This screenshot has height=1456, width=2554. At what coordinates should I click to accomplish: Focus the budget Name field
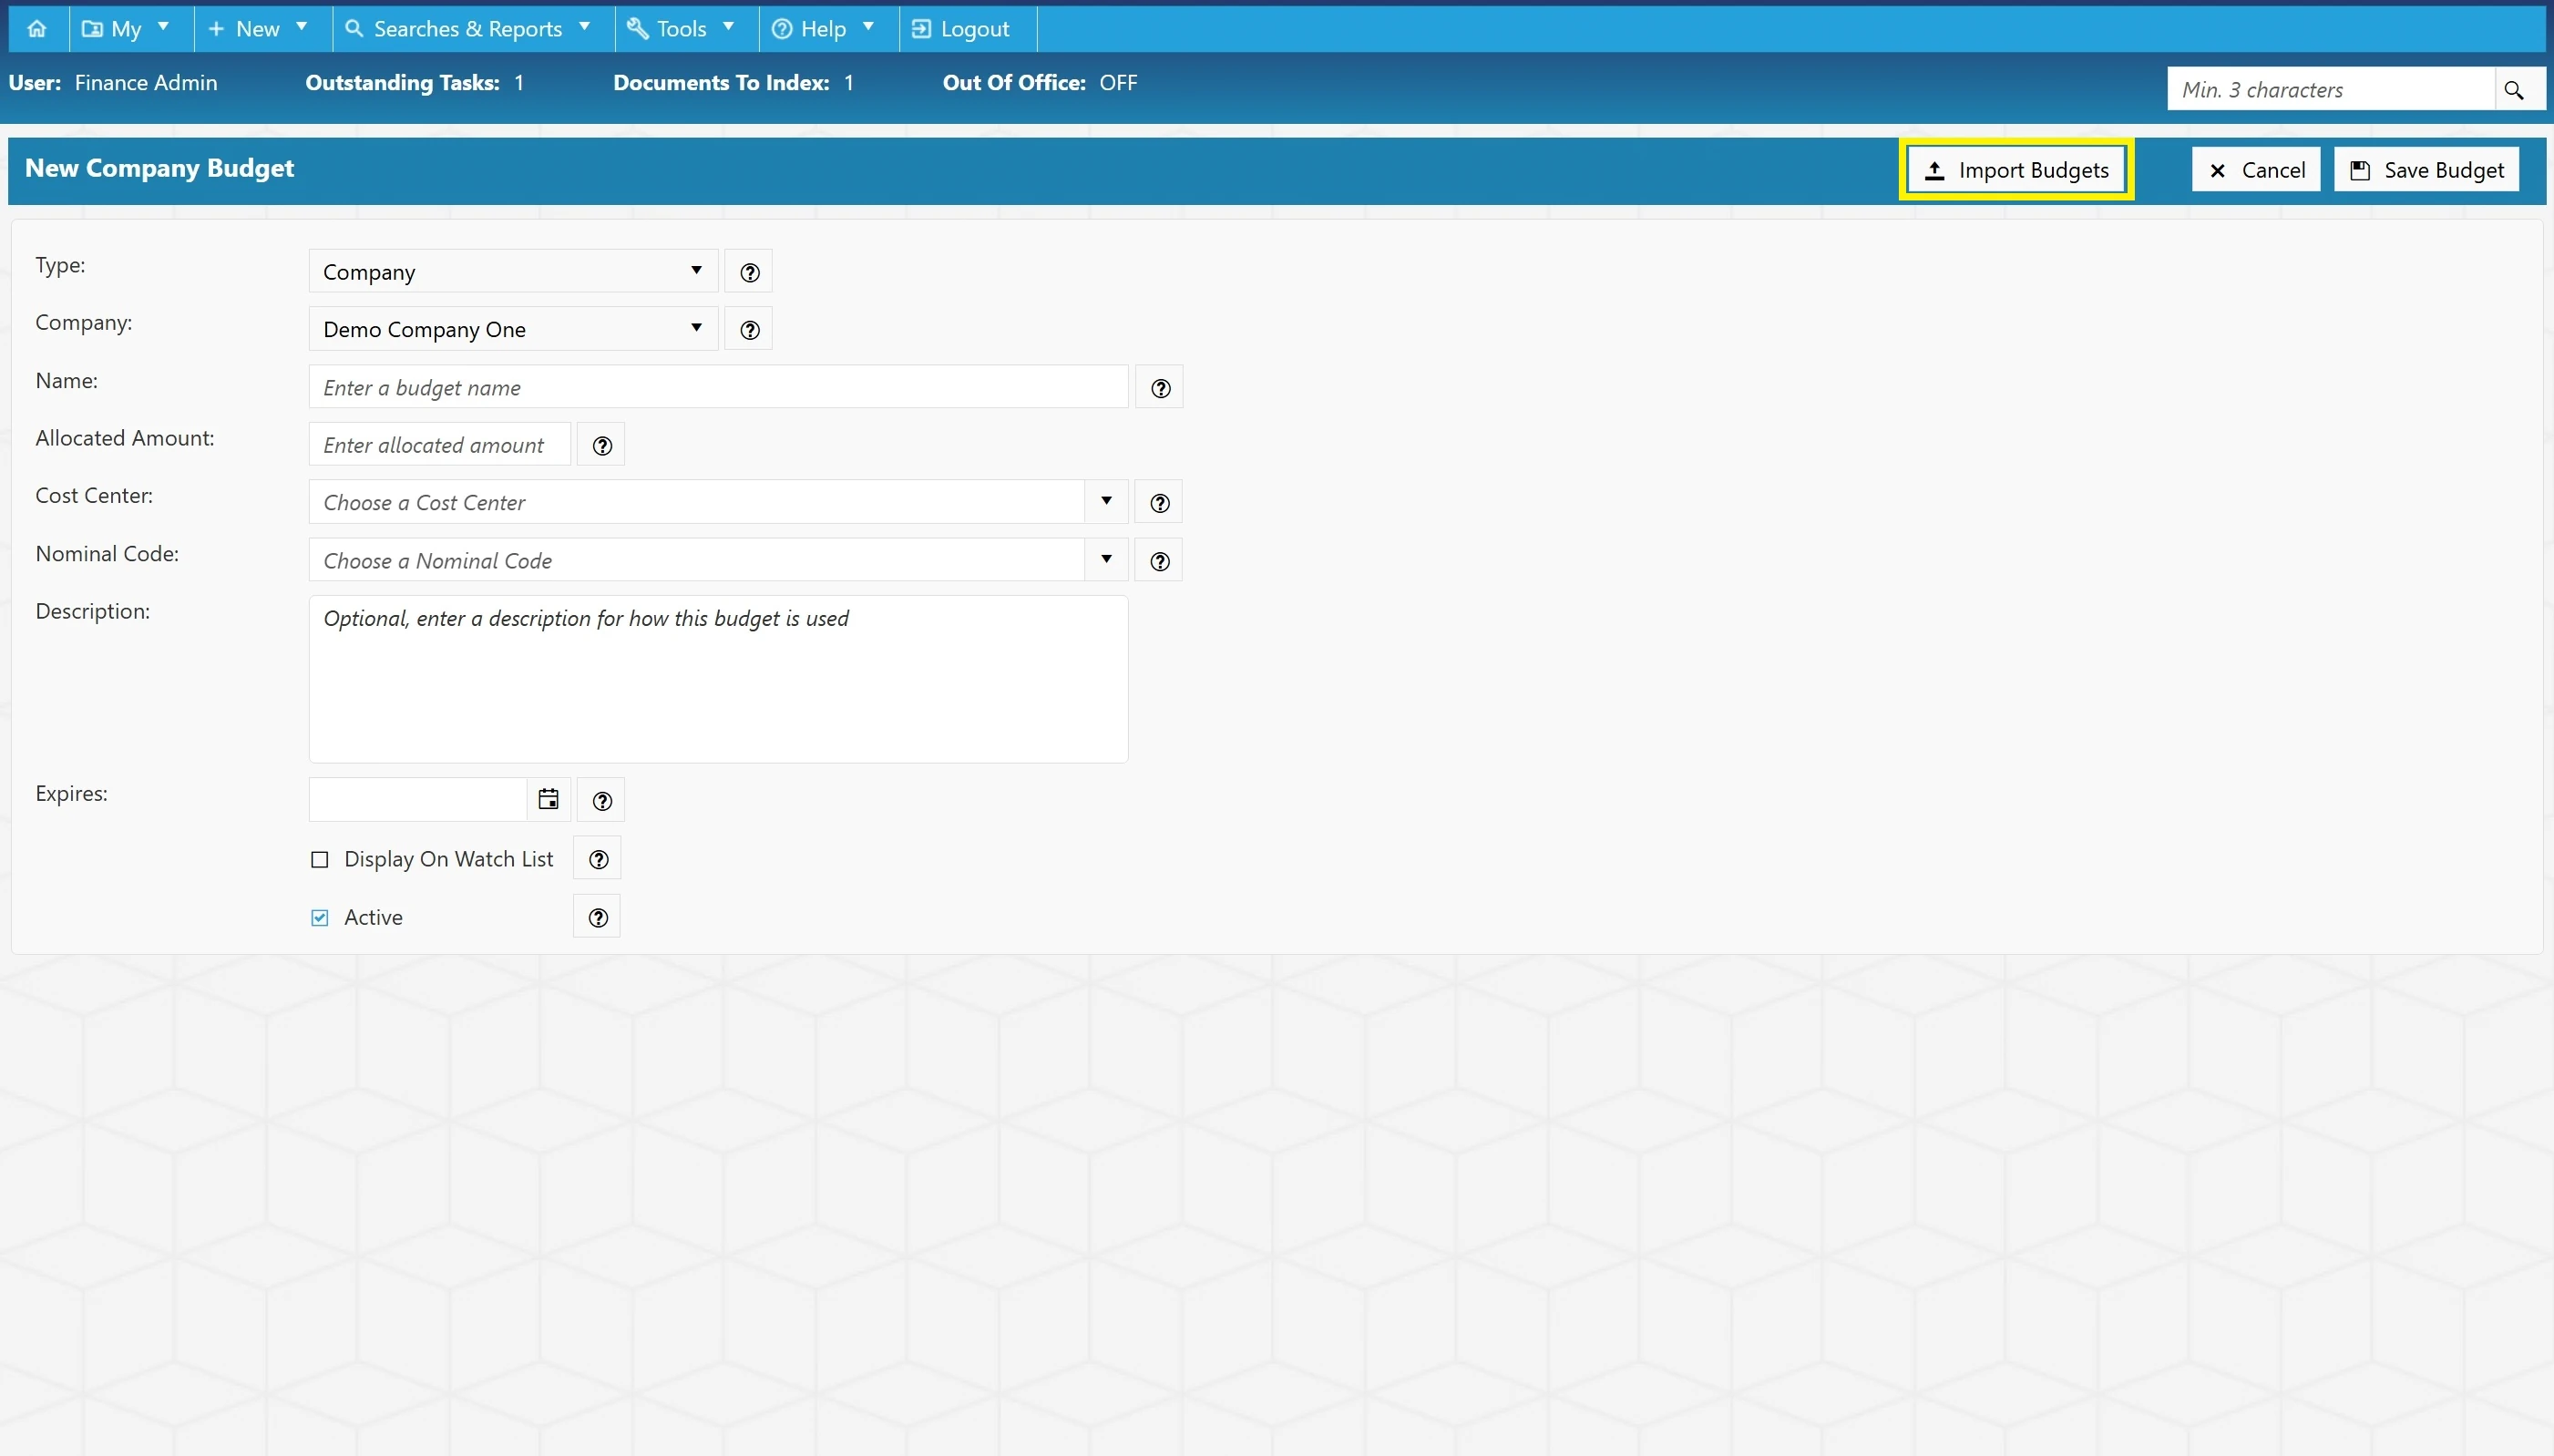[718, 387]
